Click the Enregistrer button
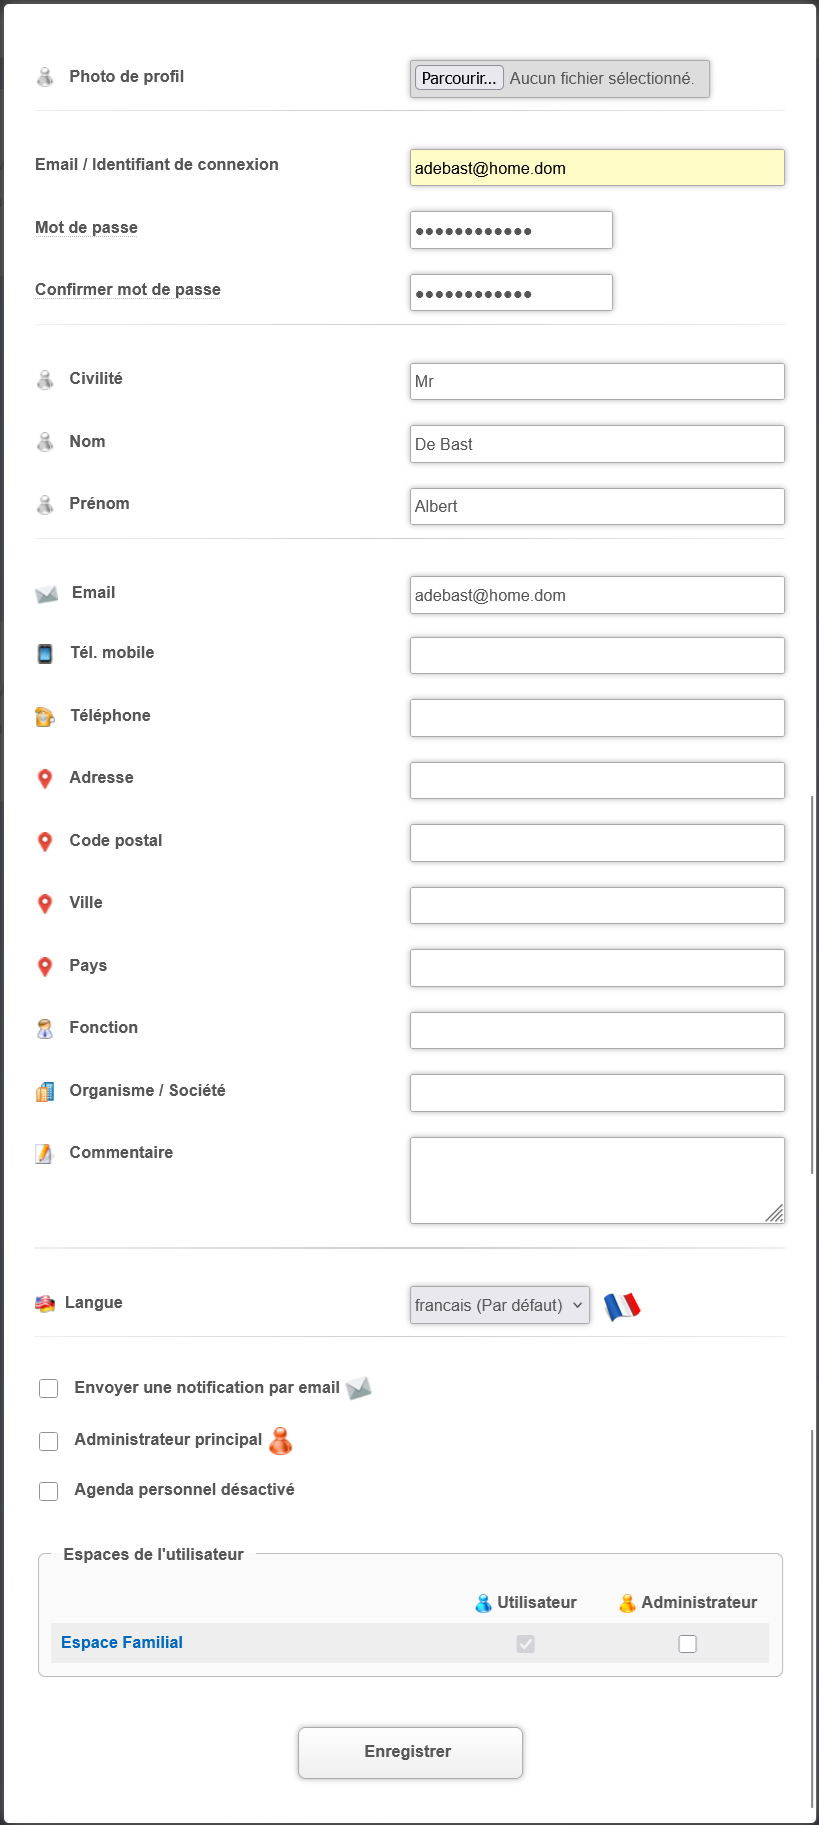The width and height of the screenshot is (819, 1825). pyautogui.click(x=410, y=1752)
